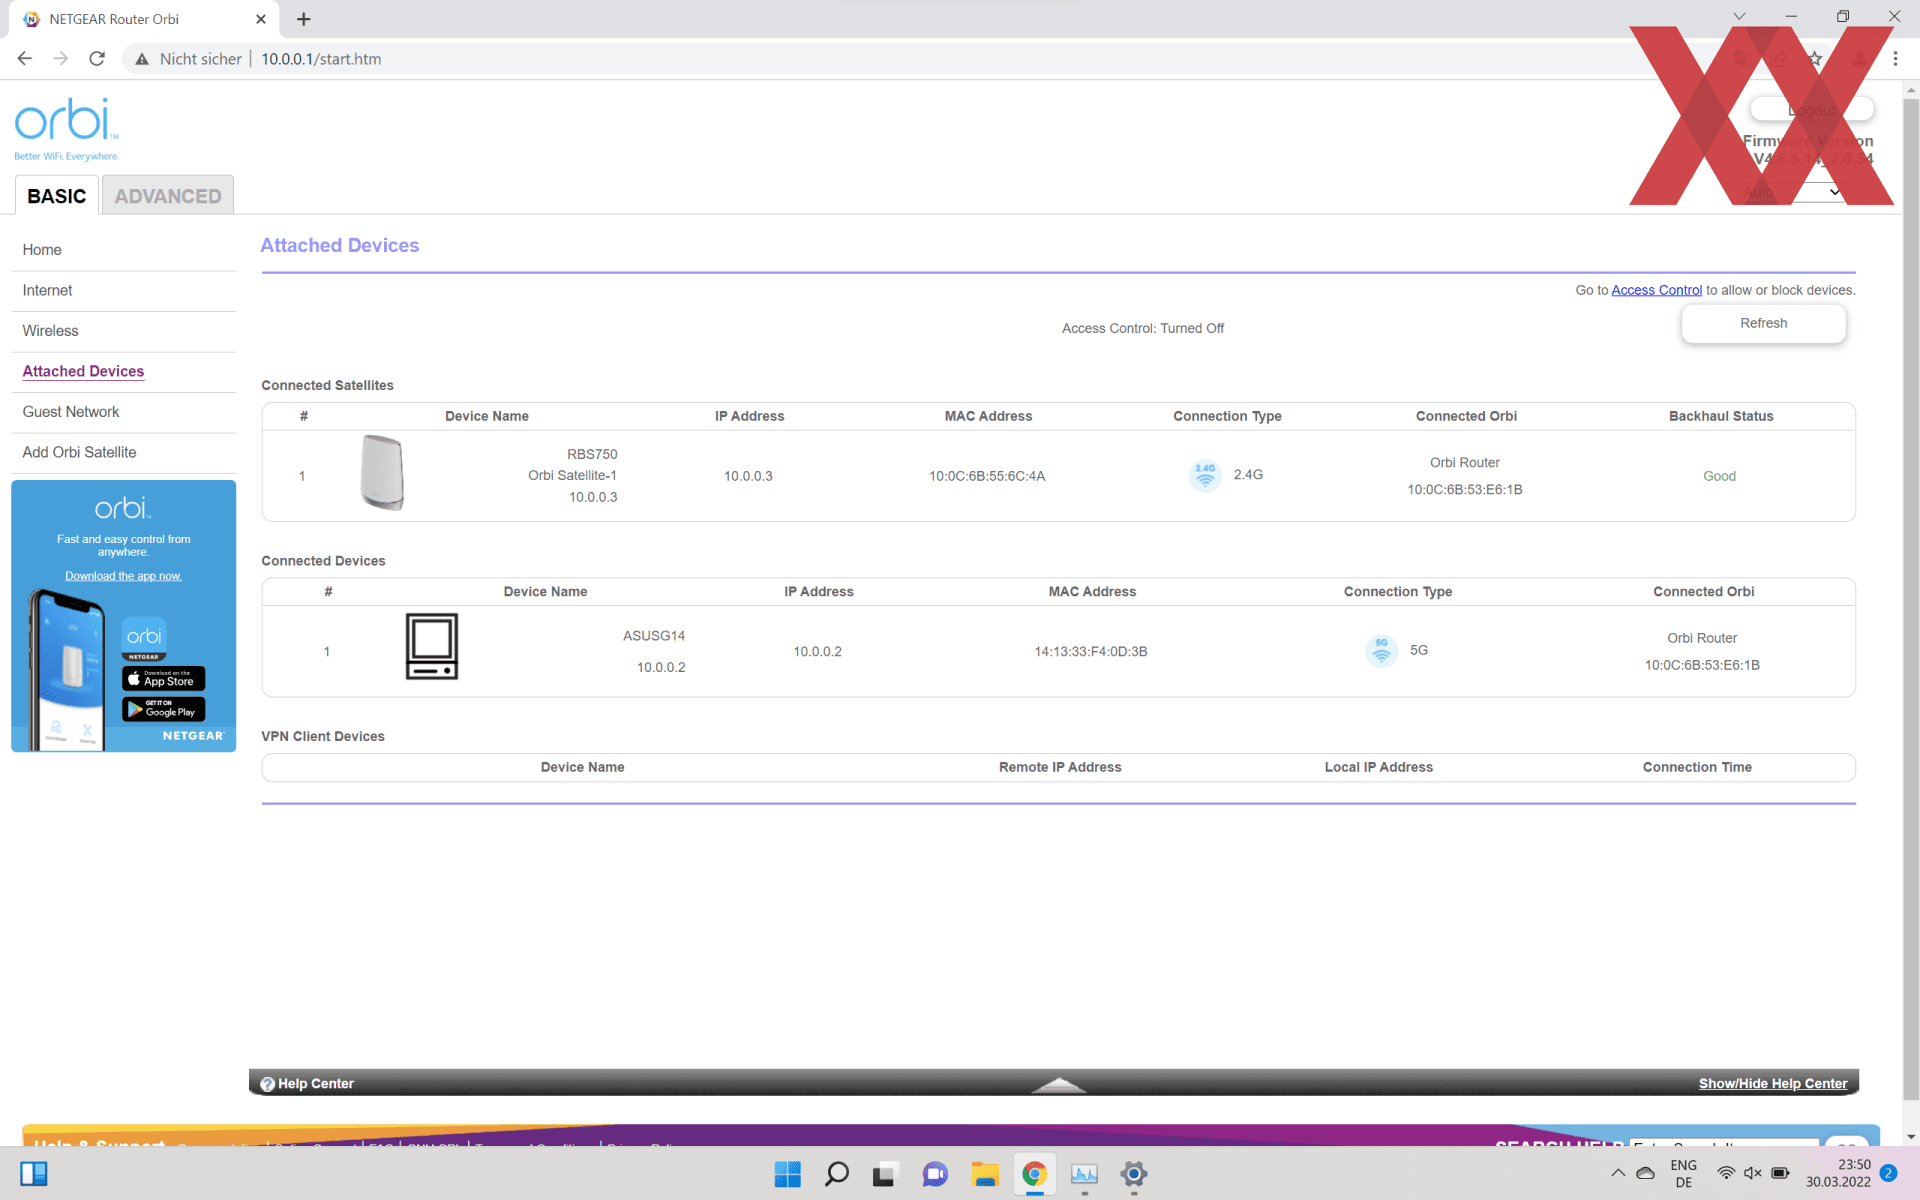Expand the Help Center arrow handle
1920x1200 pixels.
pos(1059,1085)
